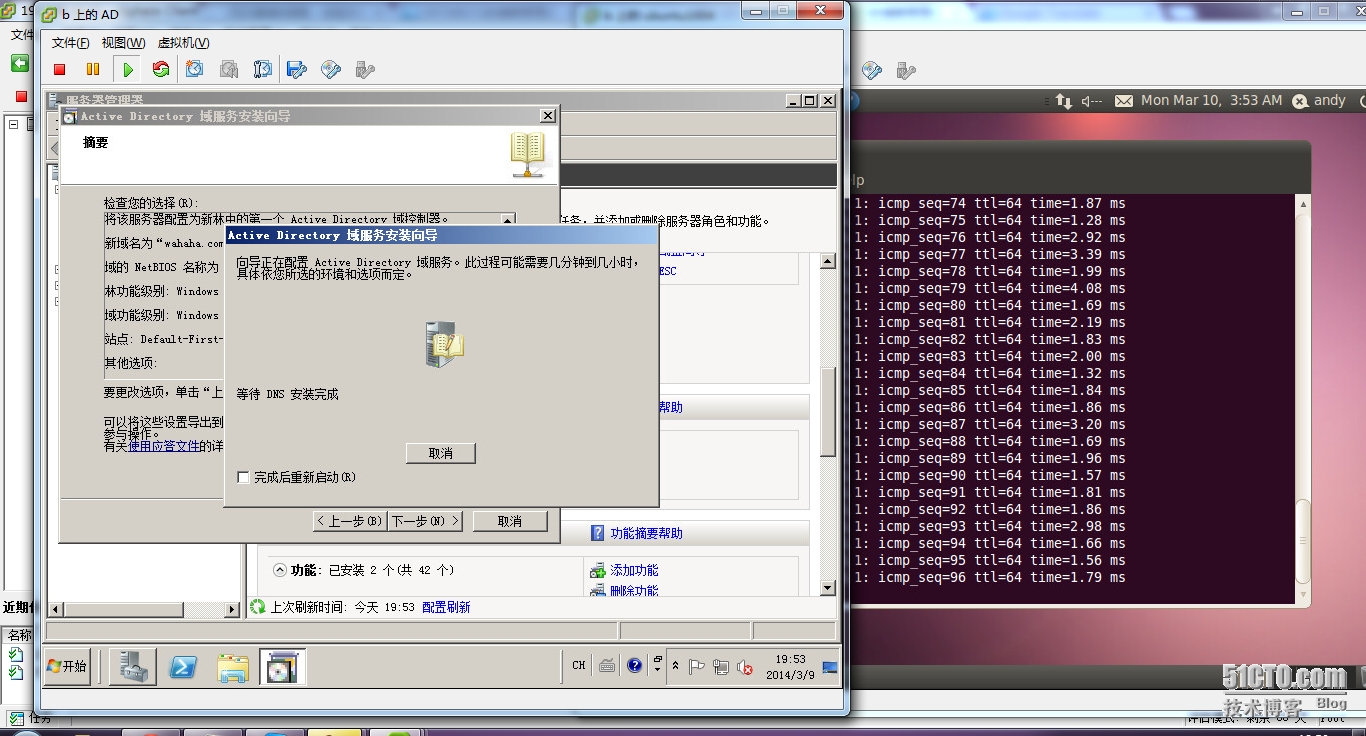This screenshot has height=736, width=1366.
Task: Click terminal line icmp_seq=96 time=1.79 ms
Action: tap(990, 577)
